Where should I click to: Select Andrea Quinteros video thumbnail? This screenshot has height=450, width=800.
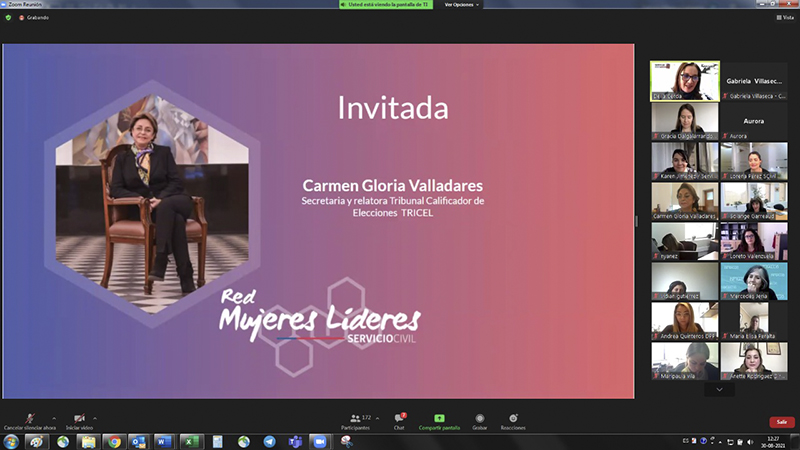click(685, 321)
